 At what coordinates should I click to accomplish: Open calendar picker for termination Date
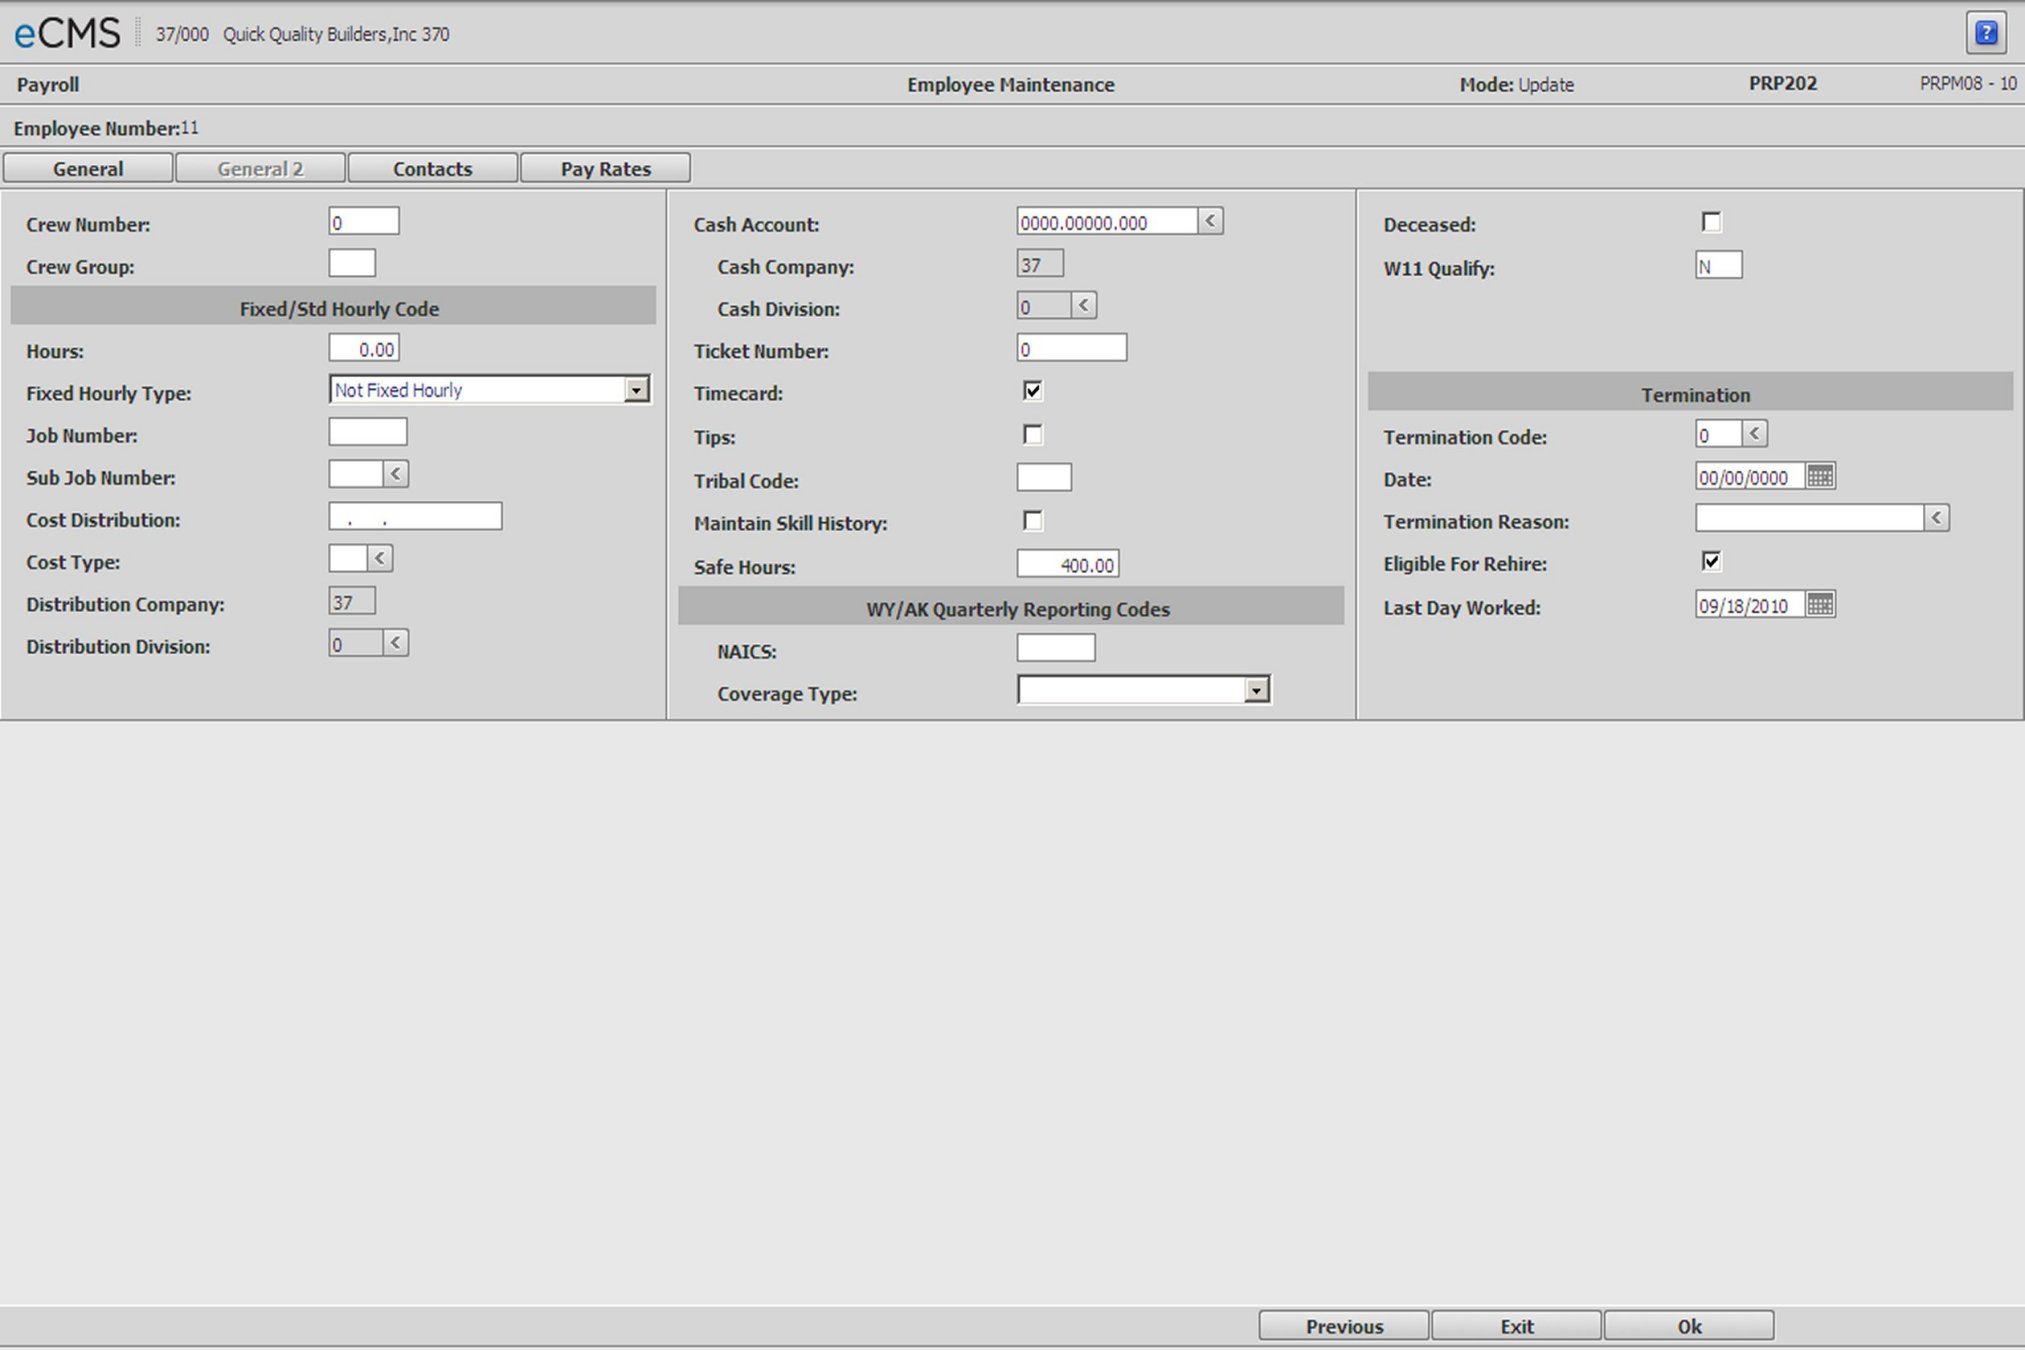pos(1820,476)
